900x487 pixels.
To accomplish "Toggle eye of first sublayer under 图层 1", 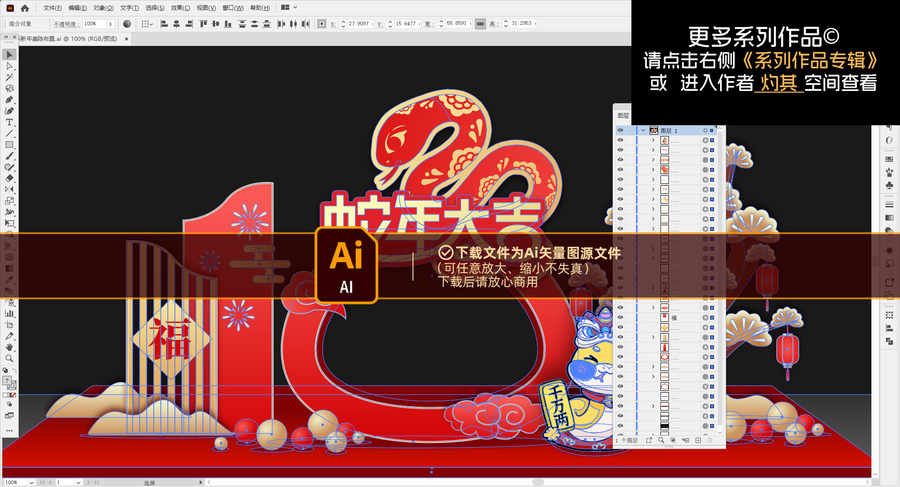I will [620, 140].
